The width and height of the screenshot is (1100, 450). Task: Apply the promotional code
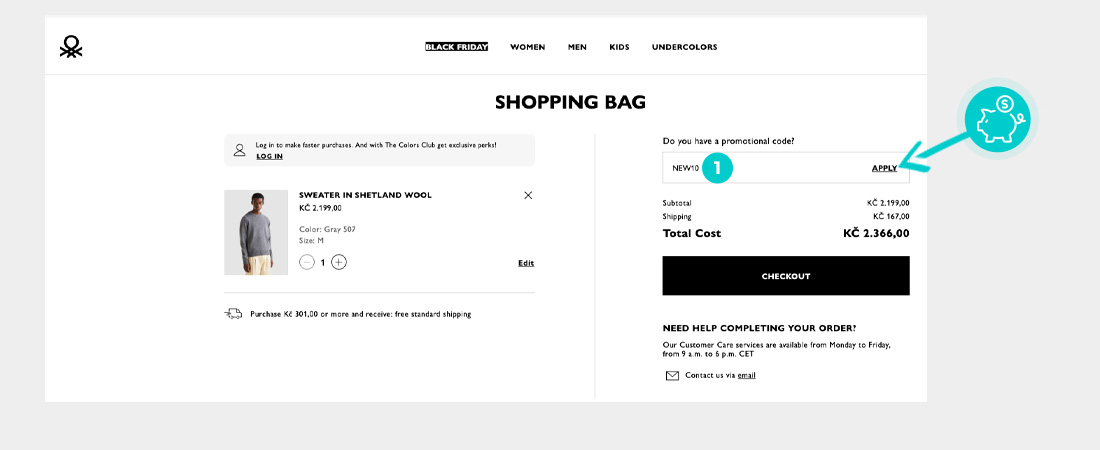coord(884,168)
